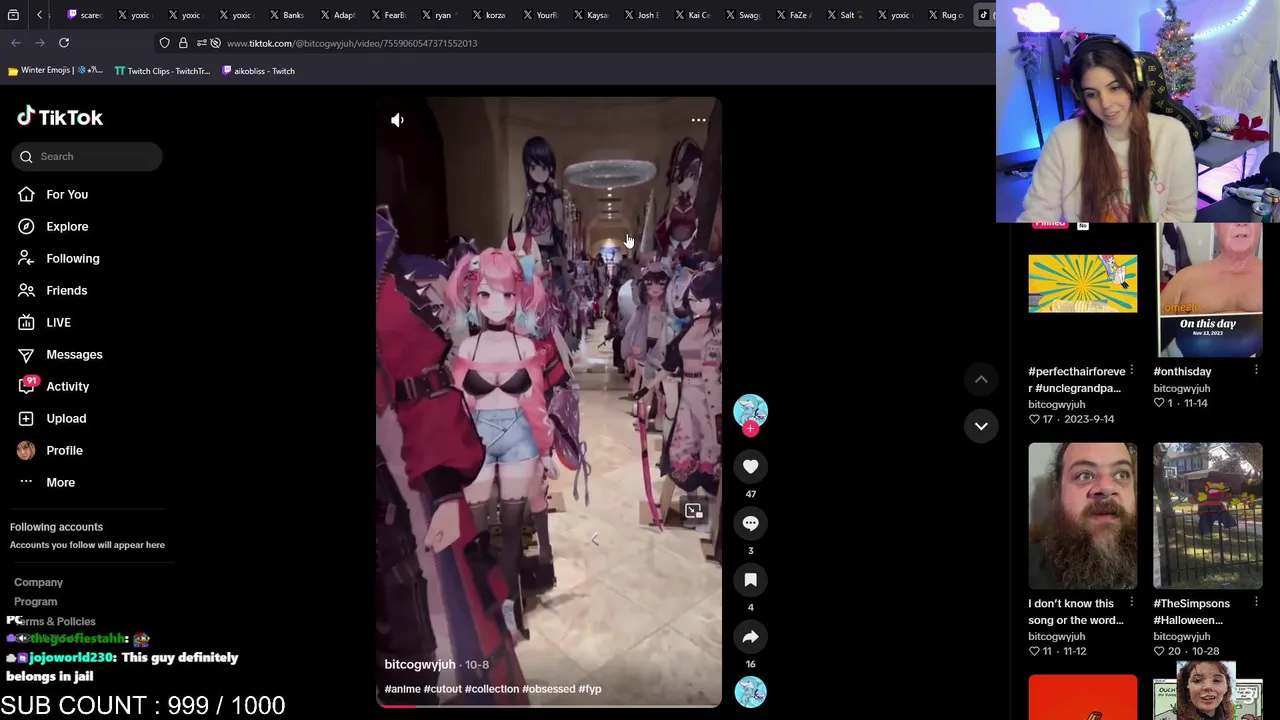Open the padlock site info icon
The width and height of the screenshot is (1280, 720).
coord(183,43)
